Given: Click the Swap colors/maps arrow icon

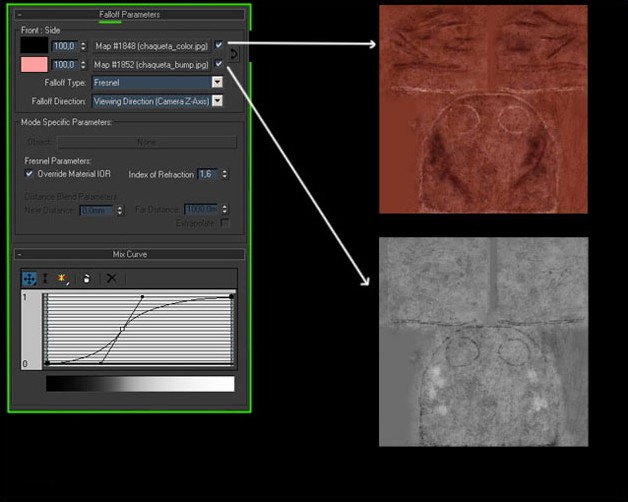Looking at the screenshot, I should [x=233, y=55].
